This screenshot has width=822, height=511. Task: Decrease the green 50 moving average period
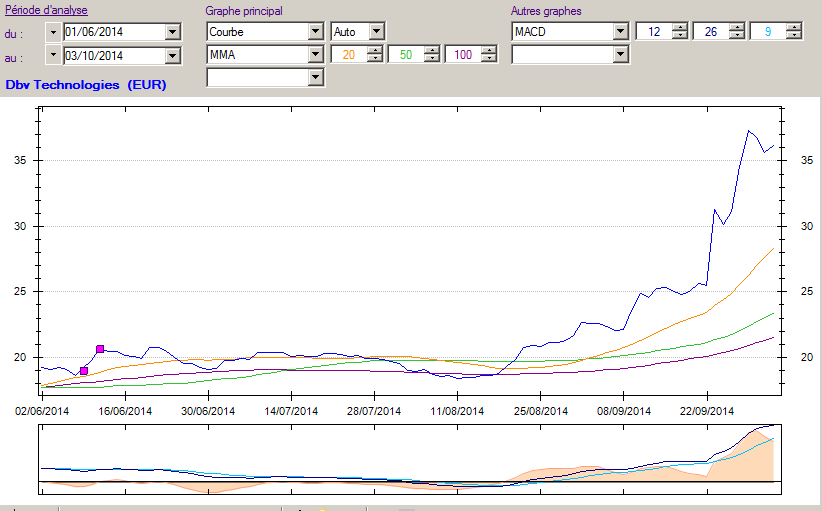pos(432,58)
